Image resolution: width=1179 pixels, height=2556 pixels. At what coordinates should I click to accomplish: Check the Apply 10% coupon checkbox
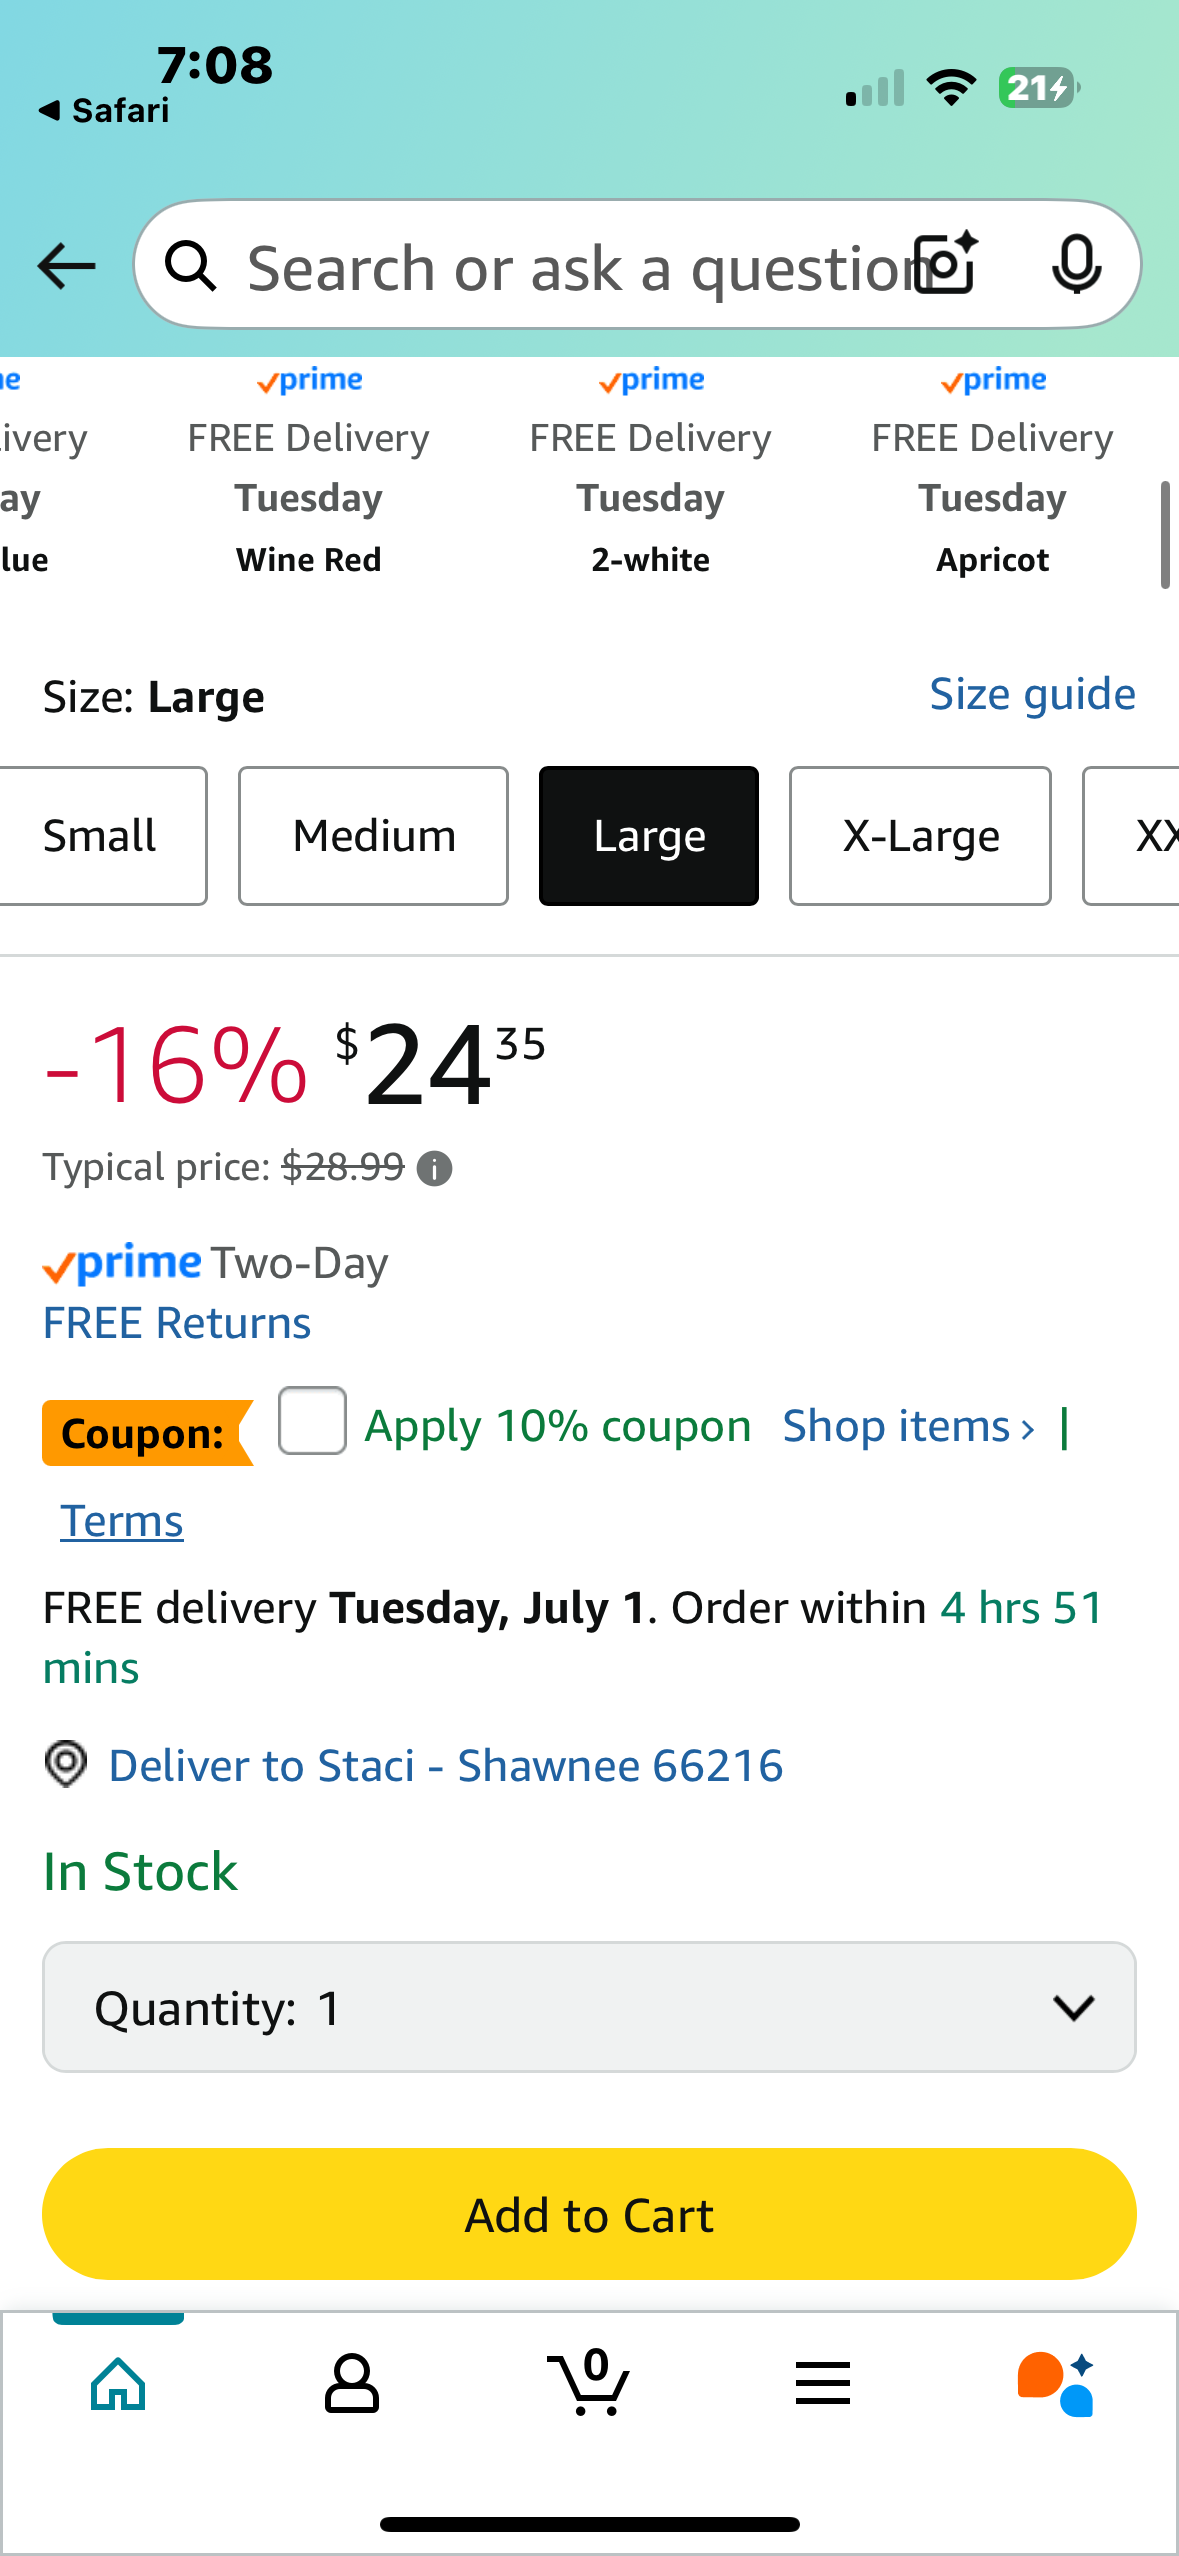coord(312,1421)
